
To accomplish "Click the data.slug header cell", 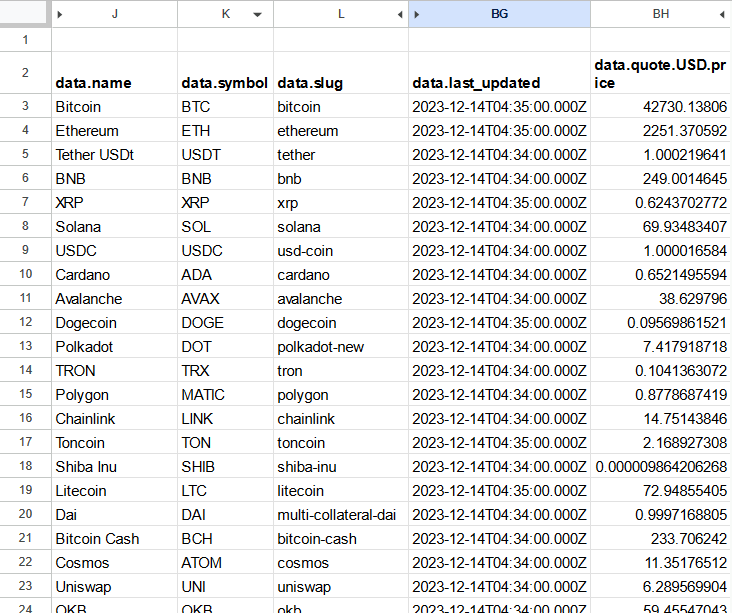I will point(341,73).
